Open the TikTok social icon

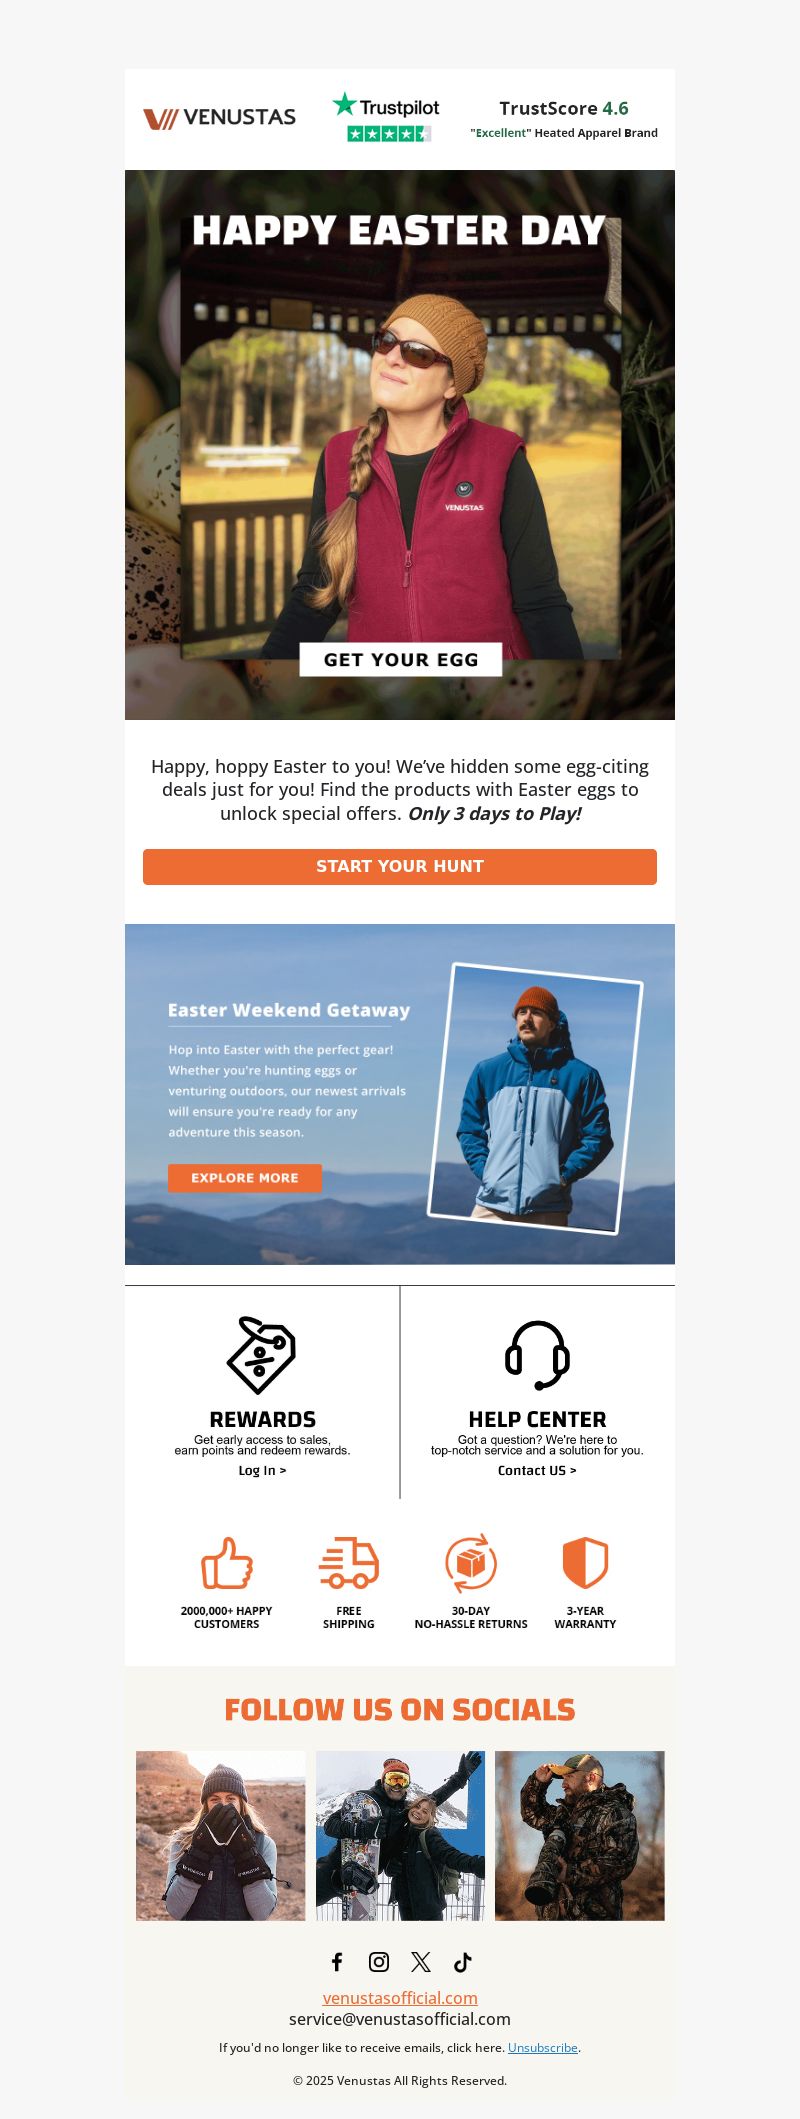coord(462,1962)
